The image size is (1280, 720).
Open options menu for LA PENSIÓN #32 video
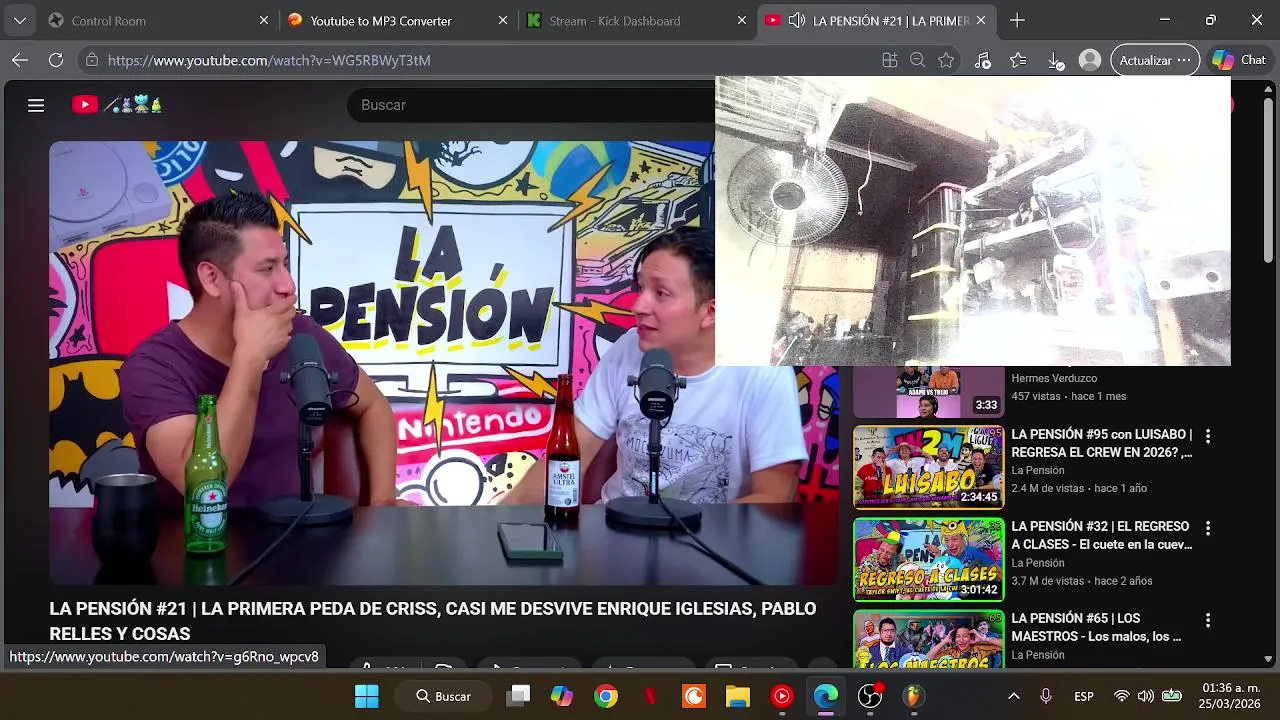coord(1207,528)
